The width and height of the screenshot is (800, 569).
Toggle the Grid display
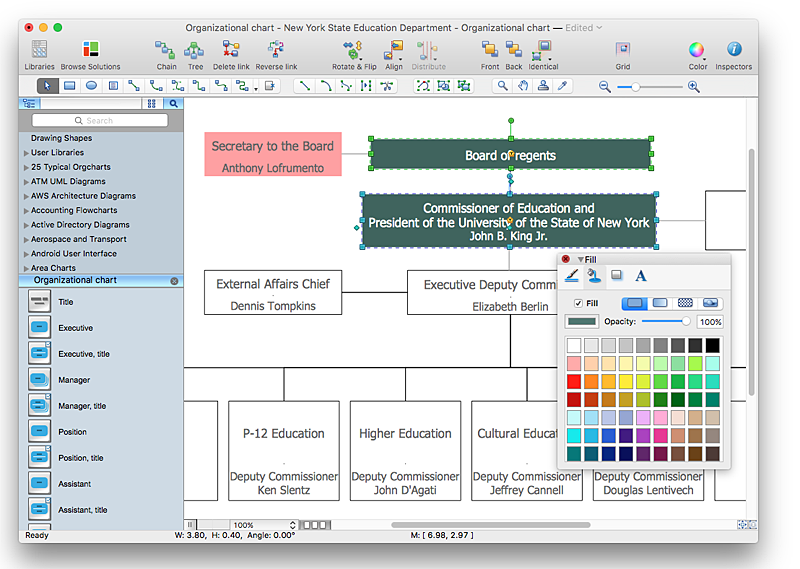click(x=622, y=55)
